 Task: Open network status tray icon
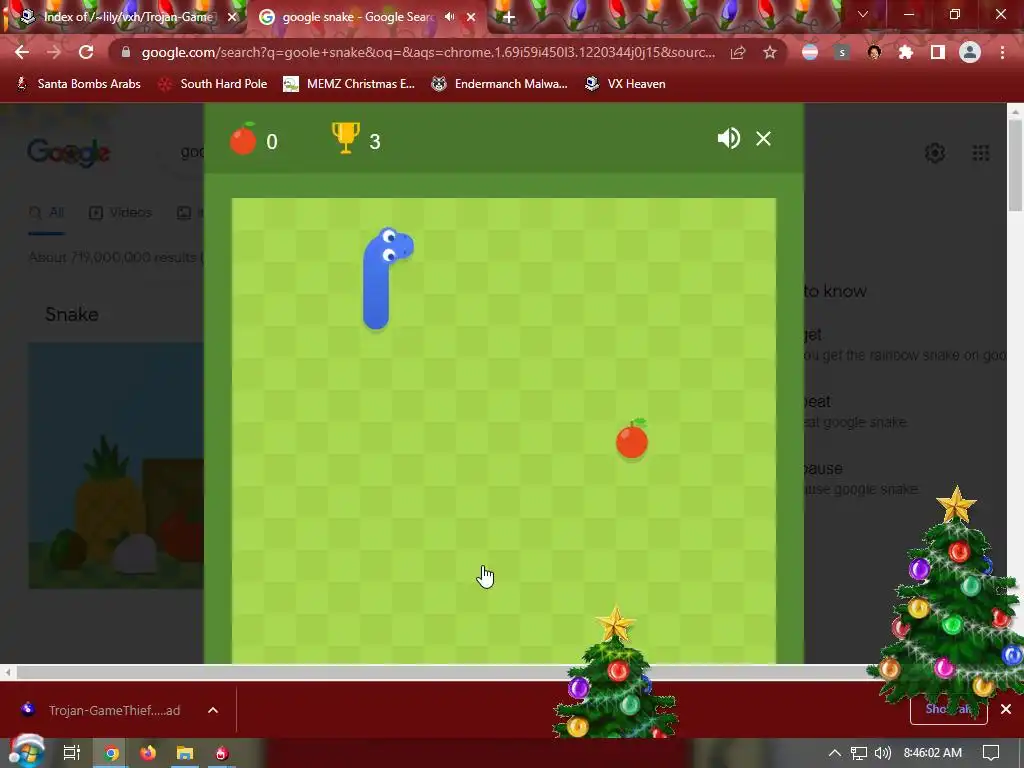(859, 753)
